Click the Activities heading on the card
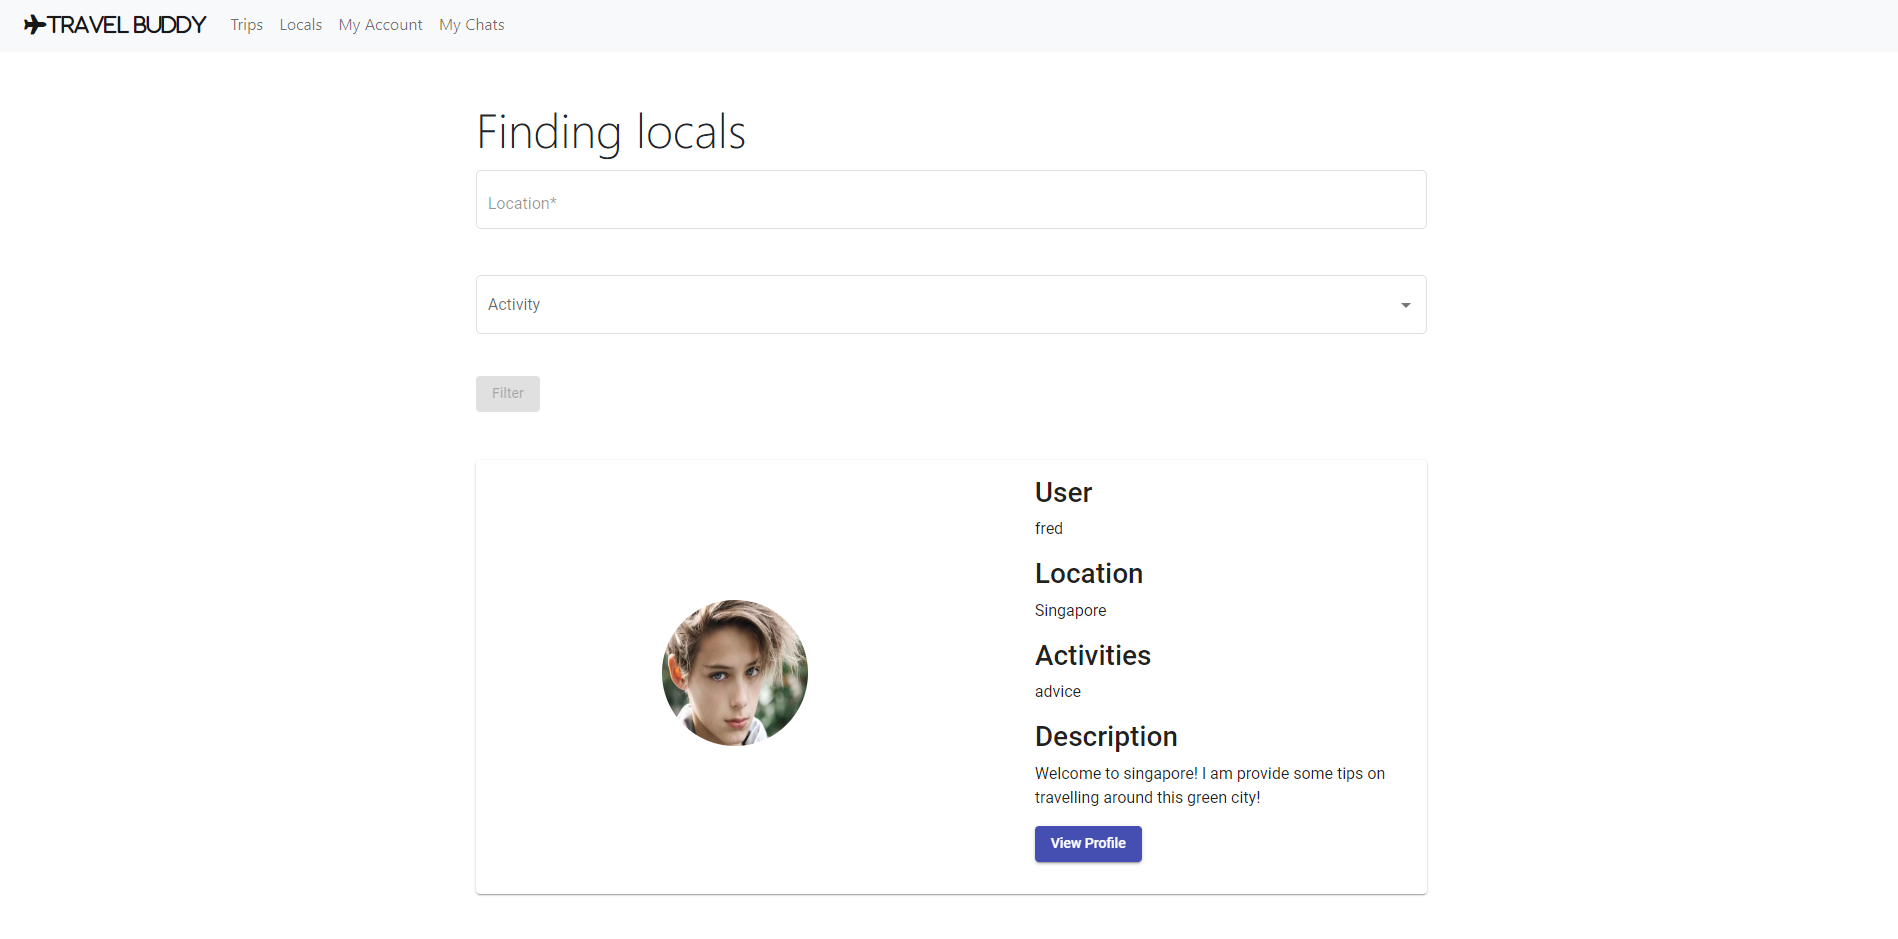 click(x=1092, y=655)
